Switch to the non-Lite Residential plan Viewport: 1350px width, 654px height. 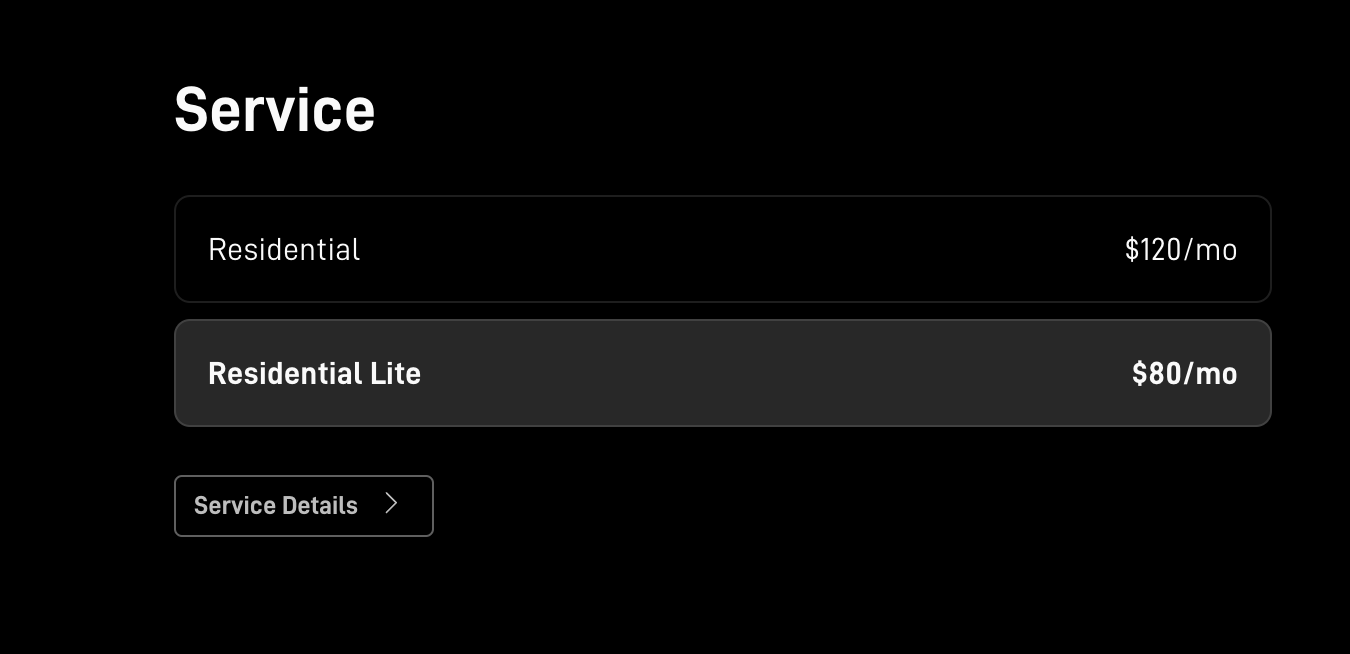coord(722,249)
